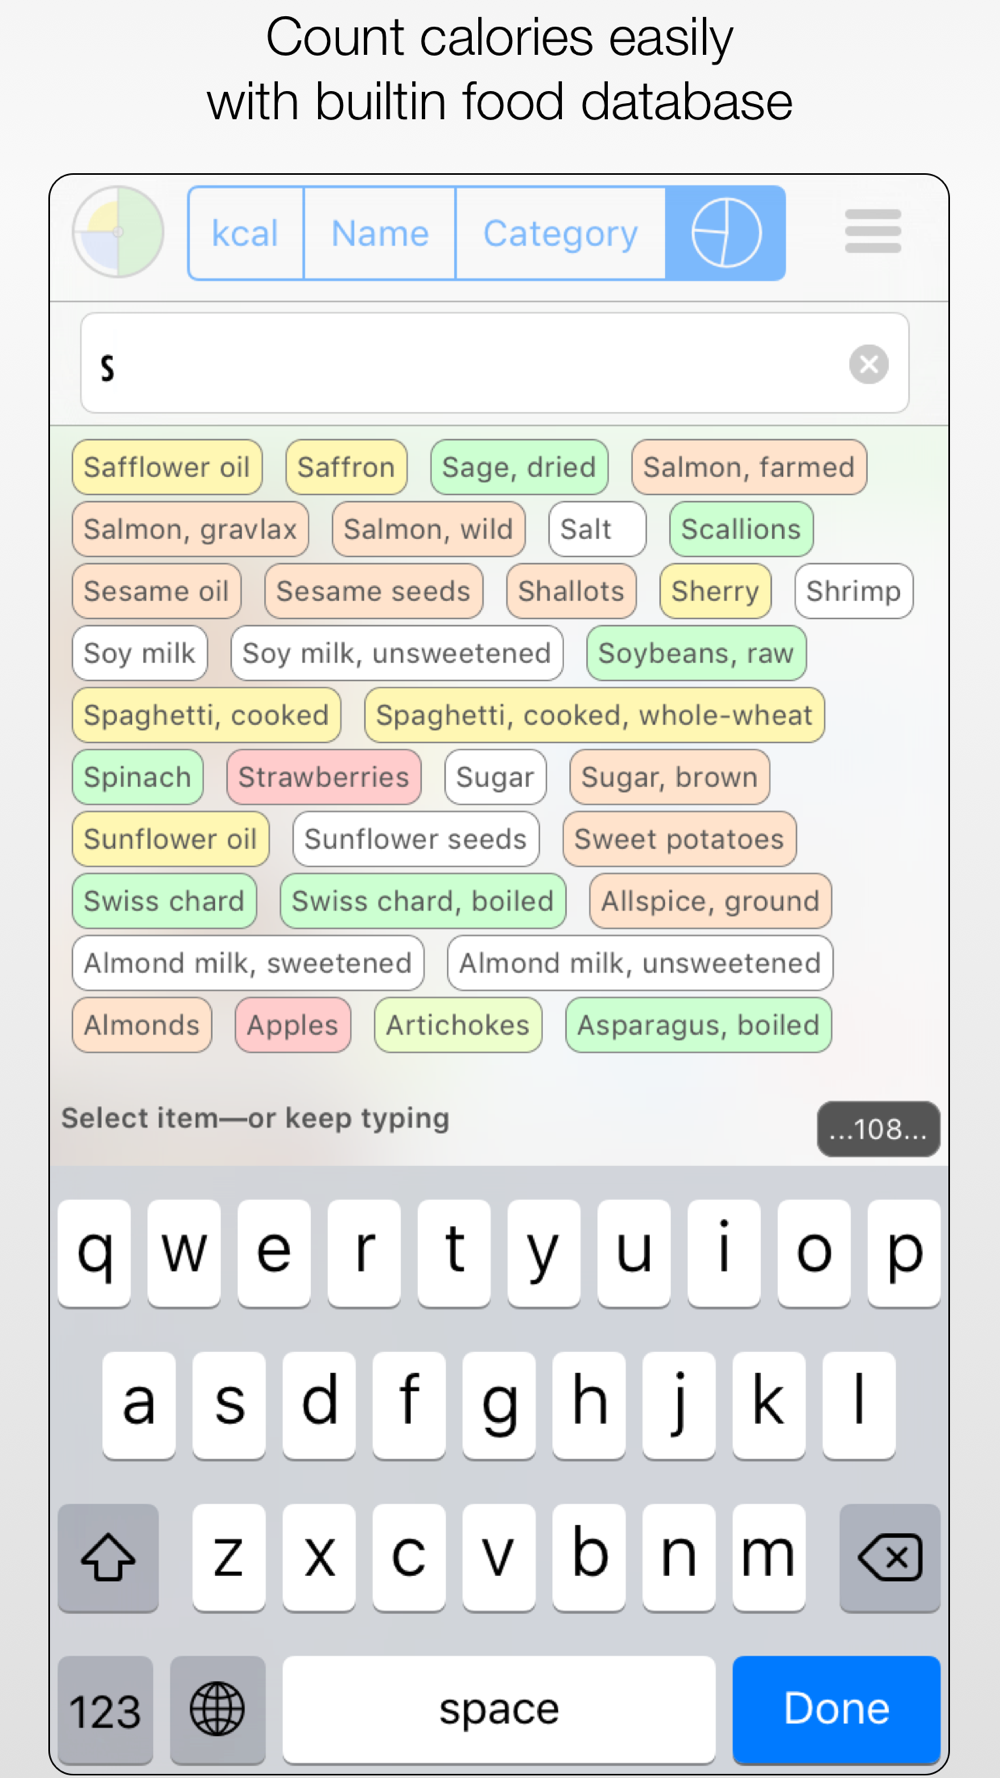Viewport: 1000px width, 1778px height.
Task: Pick the Sunflower oil tag
Action: click(x=170, y=839)
